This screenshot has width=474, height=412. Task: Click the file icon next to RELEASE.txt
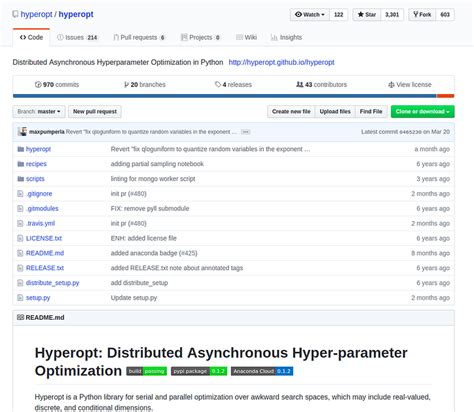[20, 268]
